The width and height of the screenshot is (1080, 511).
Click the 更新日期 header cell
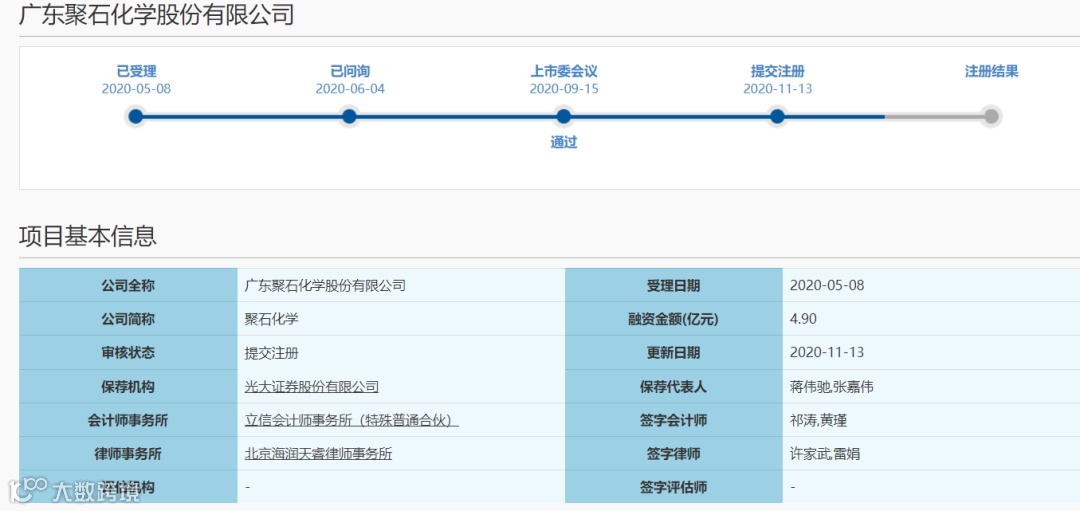(x=674, y=353)
